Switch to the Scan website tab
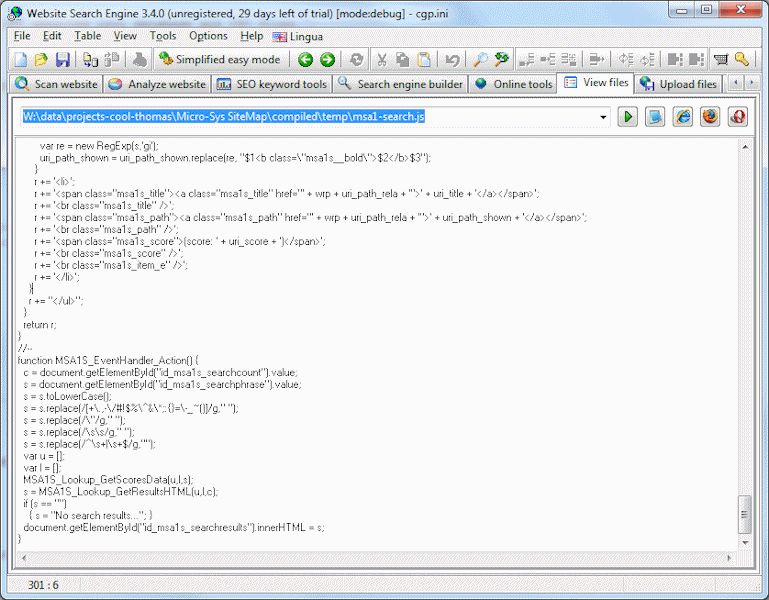Screen dimensions: 769x600 [56, 84]
